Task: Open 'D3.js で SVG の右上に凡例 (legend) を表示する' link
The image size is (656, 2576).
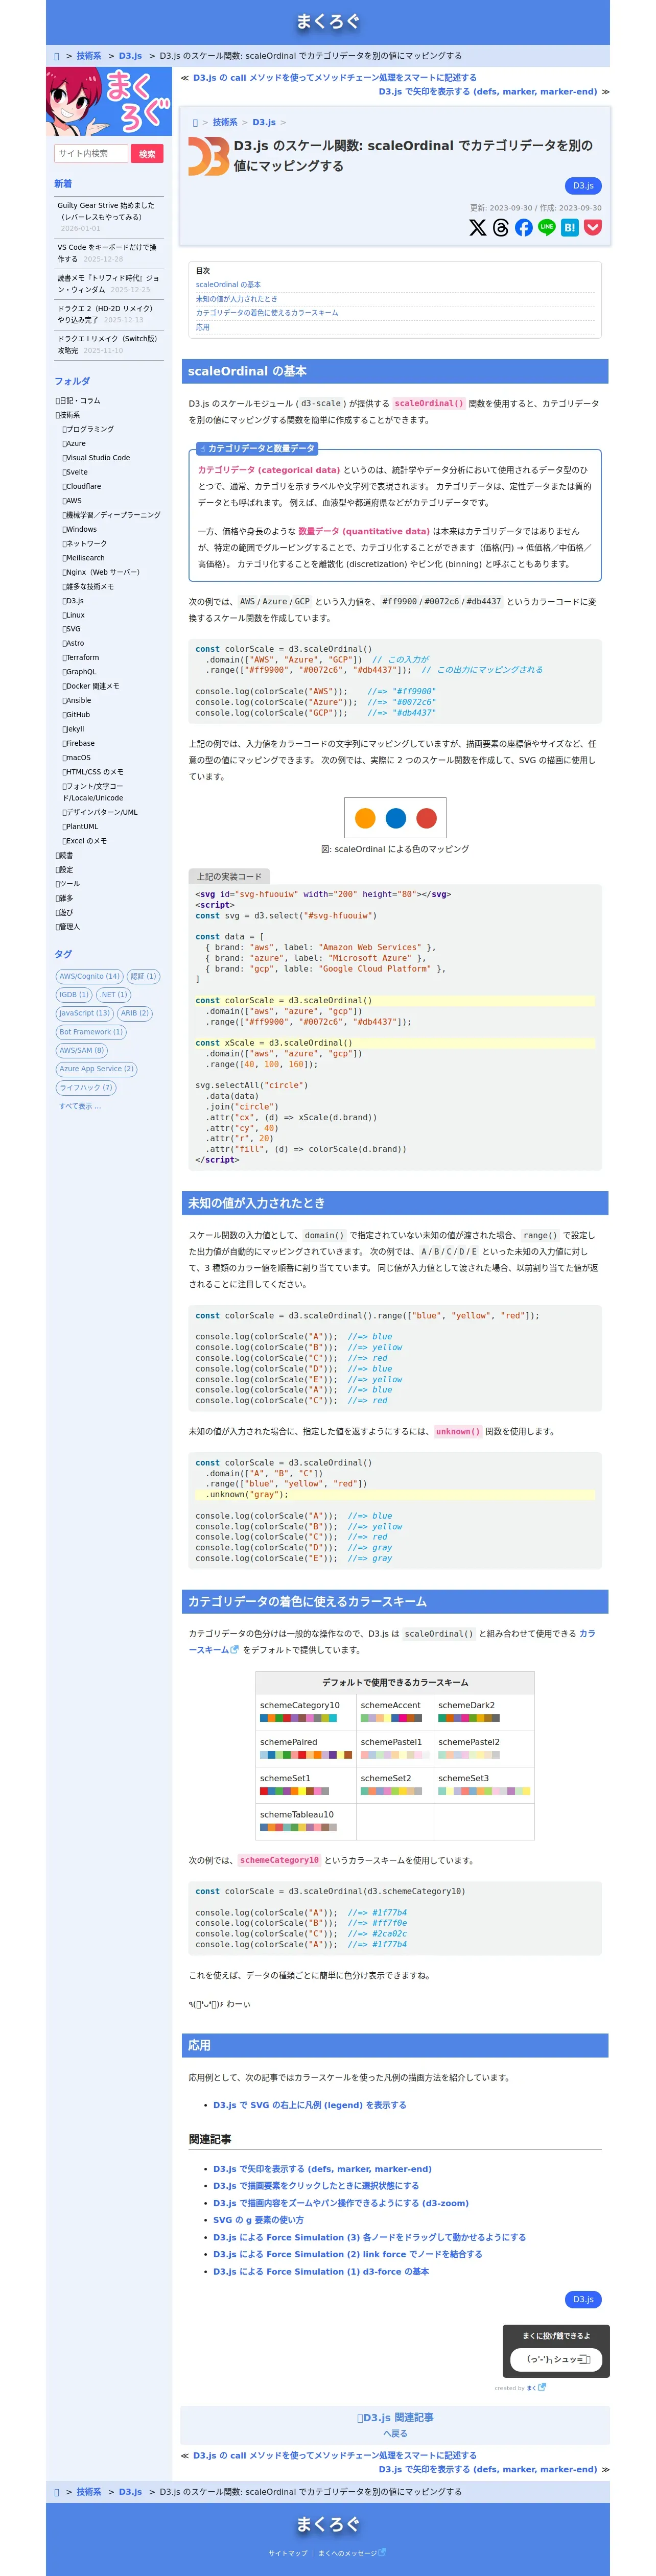Action: click(x=309, y=2105)
